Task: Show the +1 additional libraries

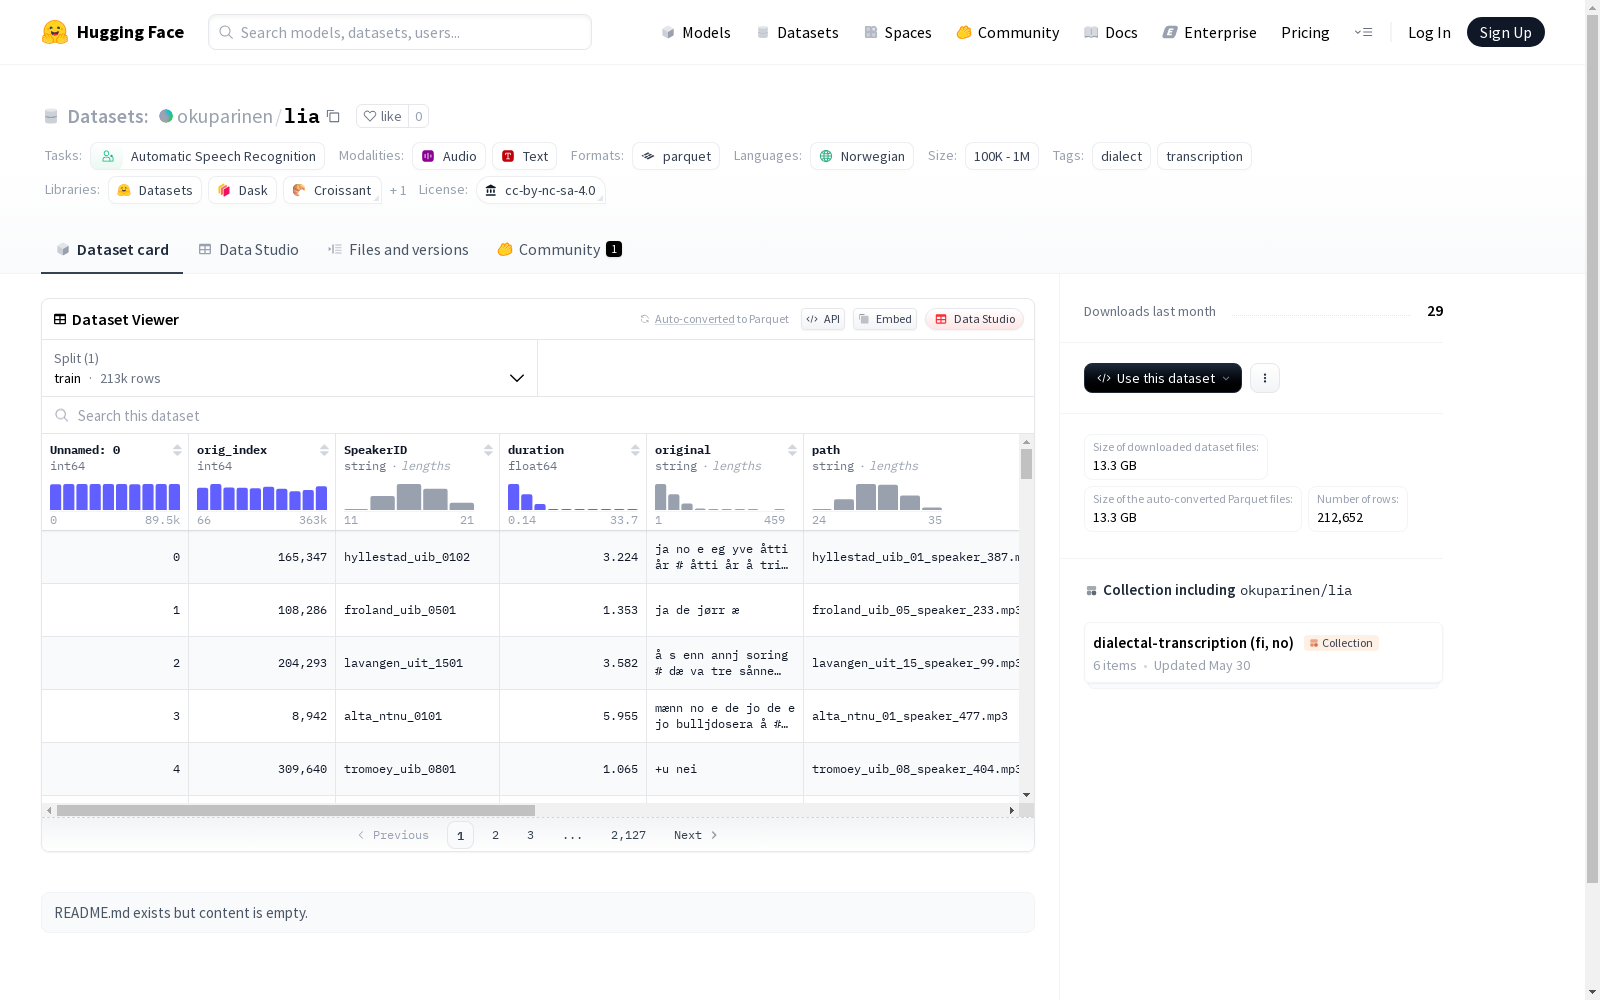Action: [398, 190]
